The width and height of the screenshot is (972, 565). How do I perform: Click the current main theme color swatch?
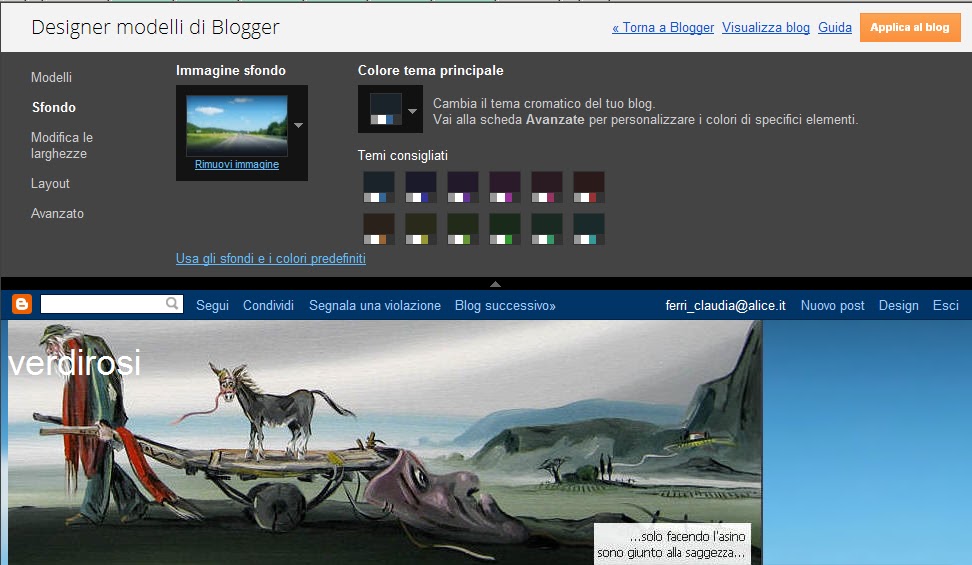click(x=386, y=109)
